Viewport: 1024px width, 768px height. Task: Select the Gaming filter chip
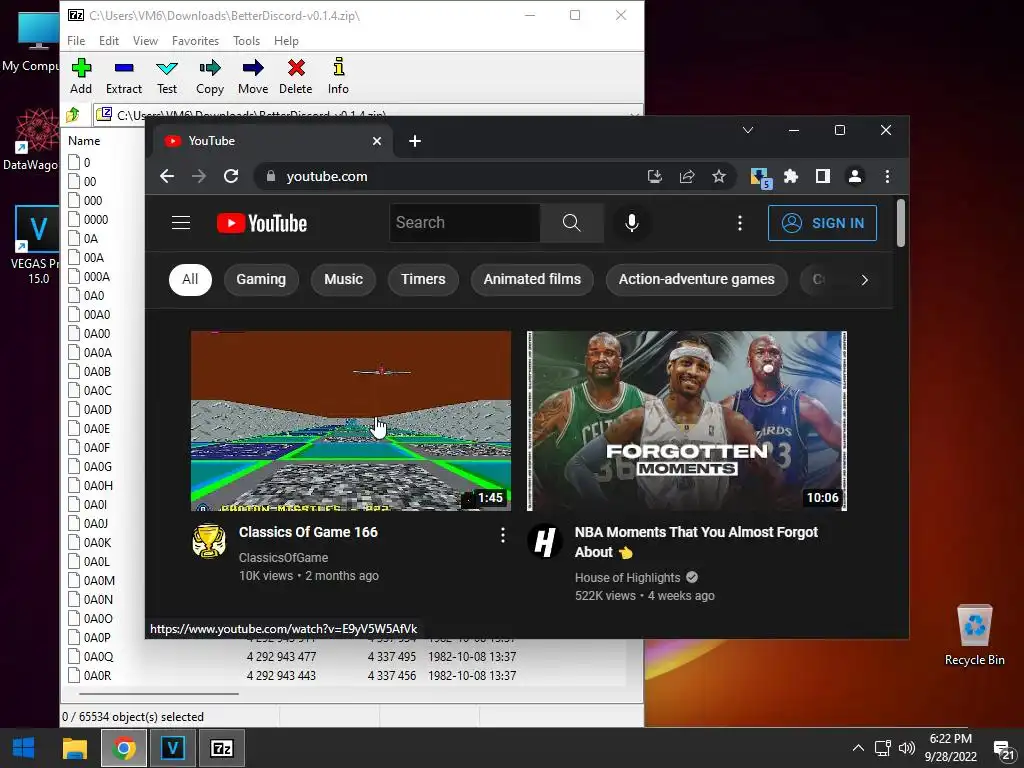coord(261,280)
